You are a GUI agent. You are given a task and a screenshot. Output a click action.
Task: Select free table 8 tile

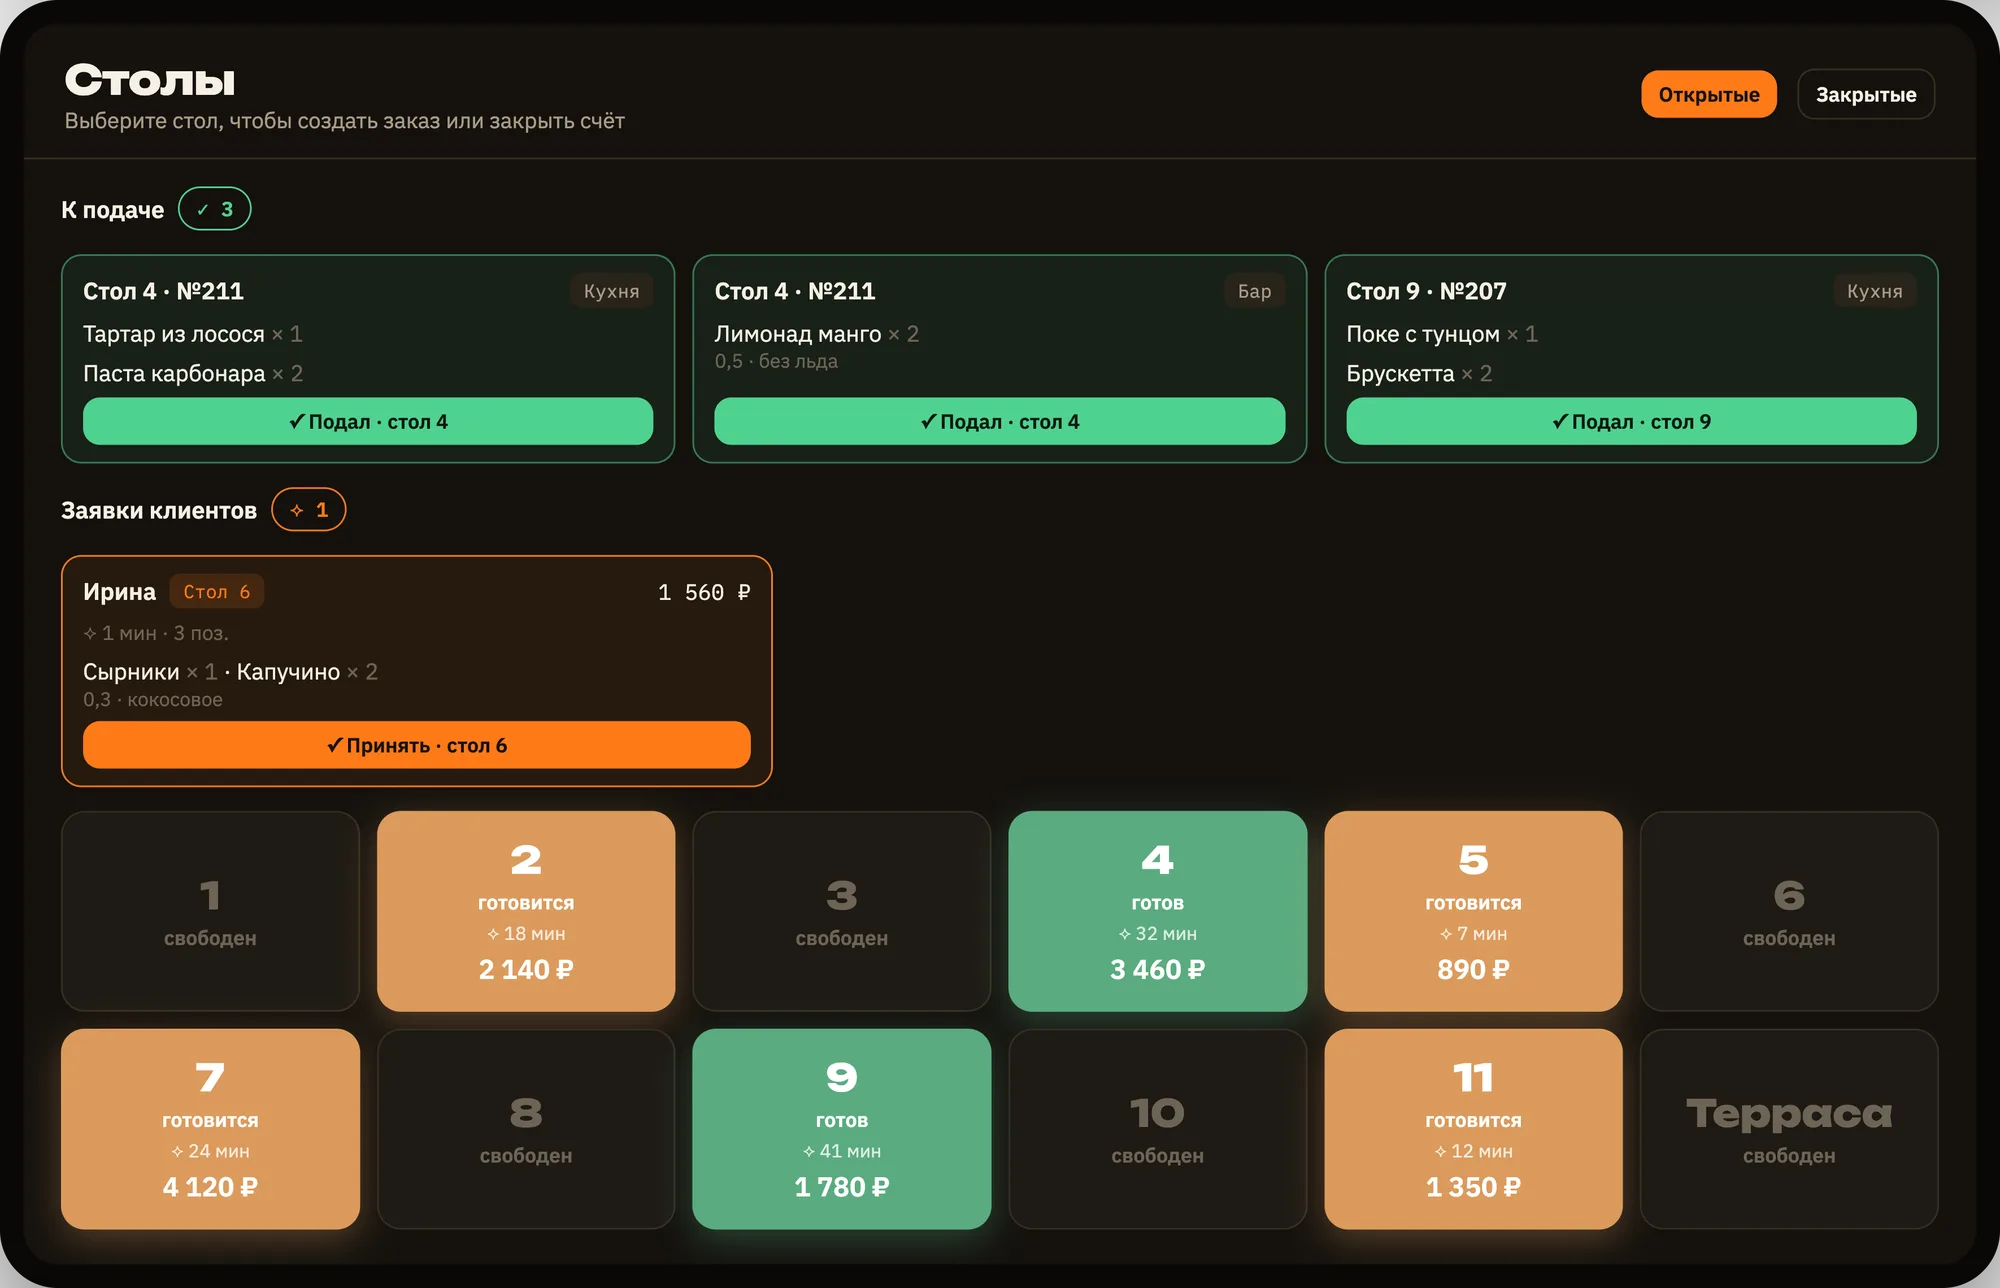(526, 1129)
